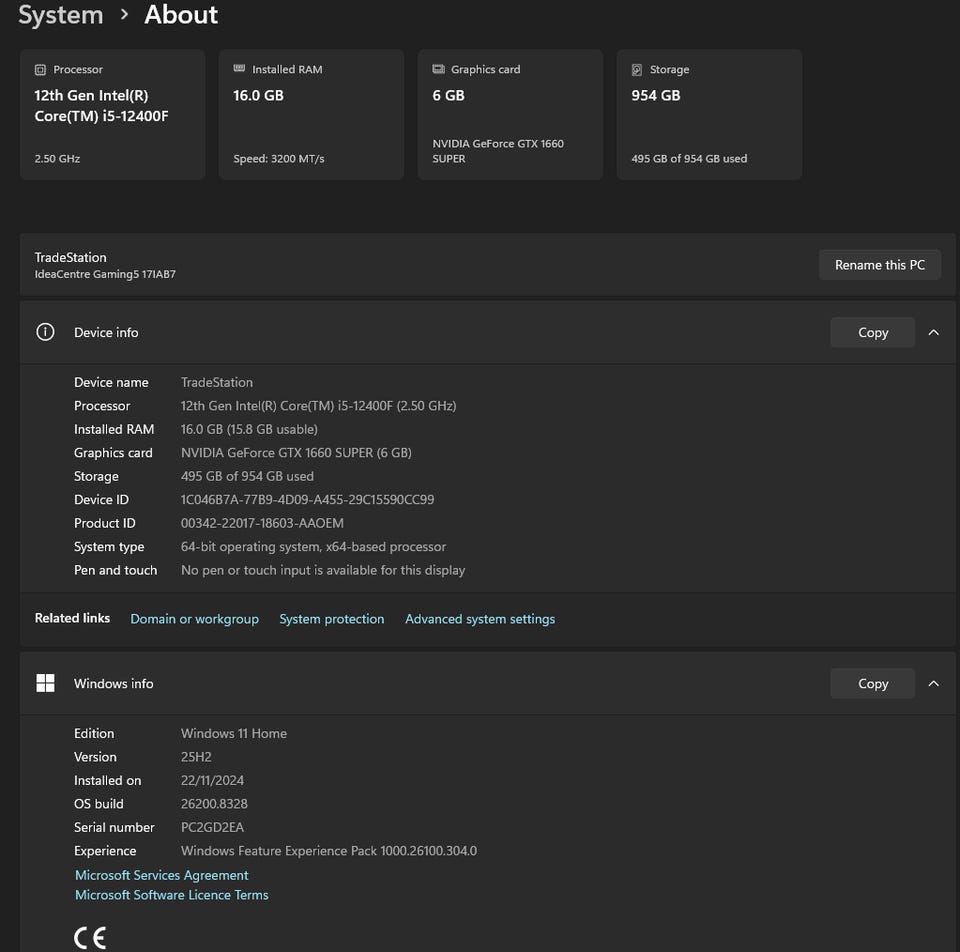Click the Device info circle icon
The width and height of the screenshot is (960, 952).
click(45, 332)
